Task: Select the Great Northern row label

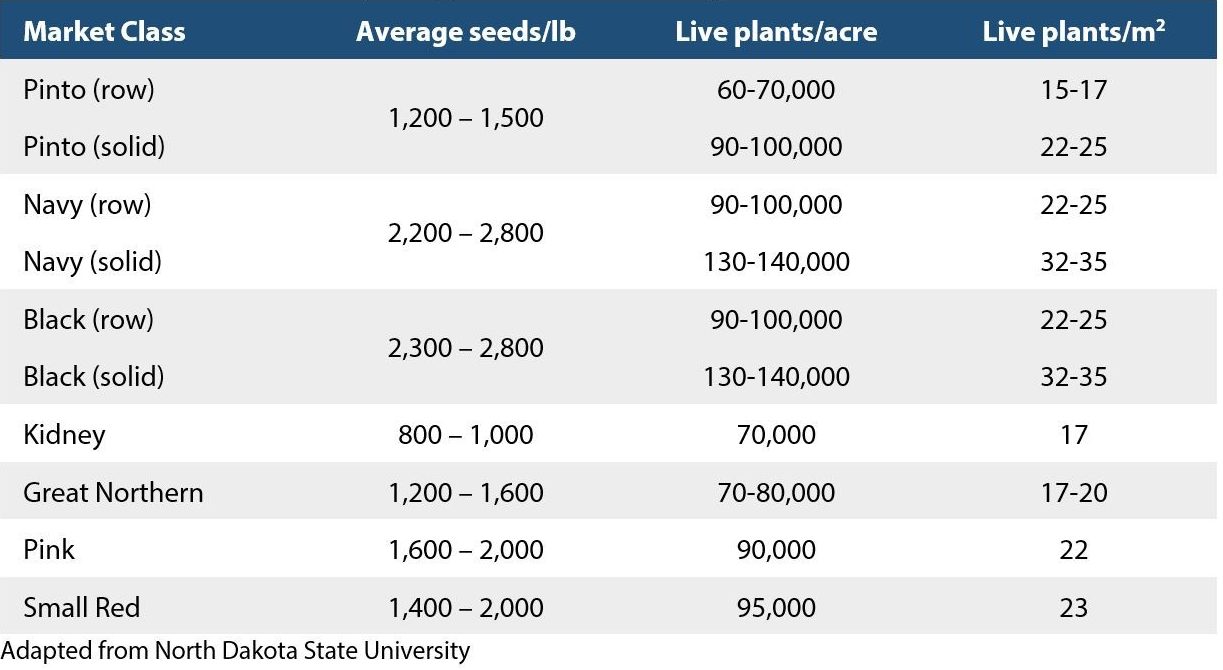Action: 113,493
